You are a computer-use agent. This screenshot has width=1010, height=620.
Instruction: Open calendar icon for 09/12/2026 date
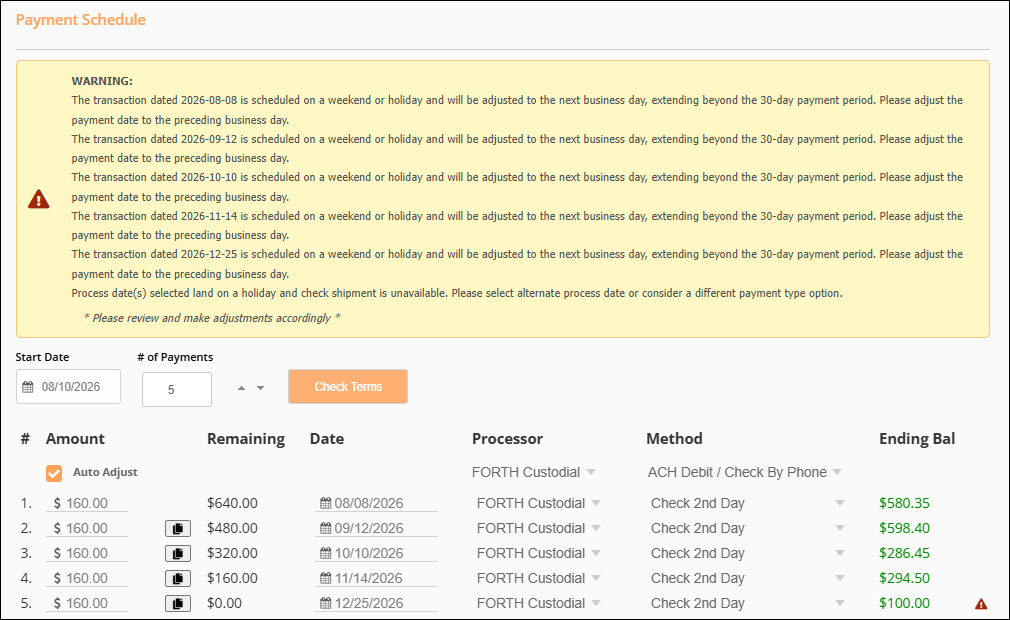326,528
